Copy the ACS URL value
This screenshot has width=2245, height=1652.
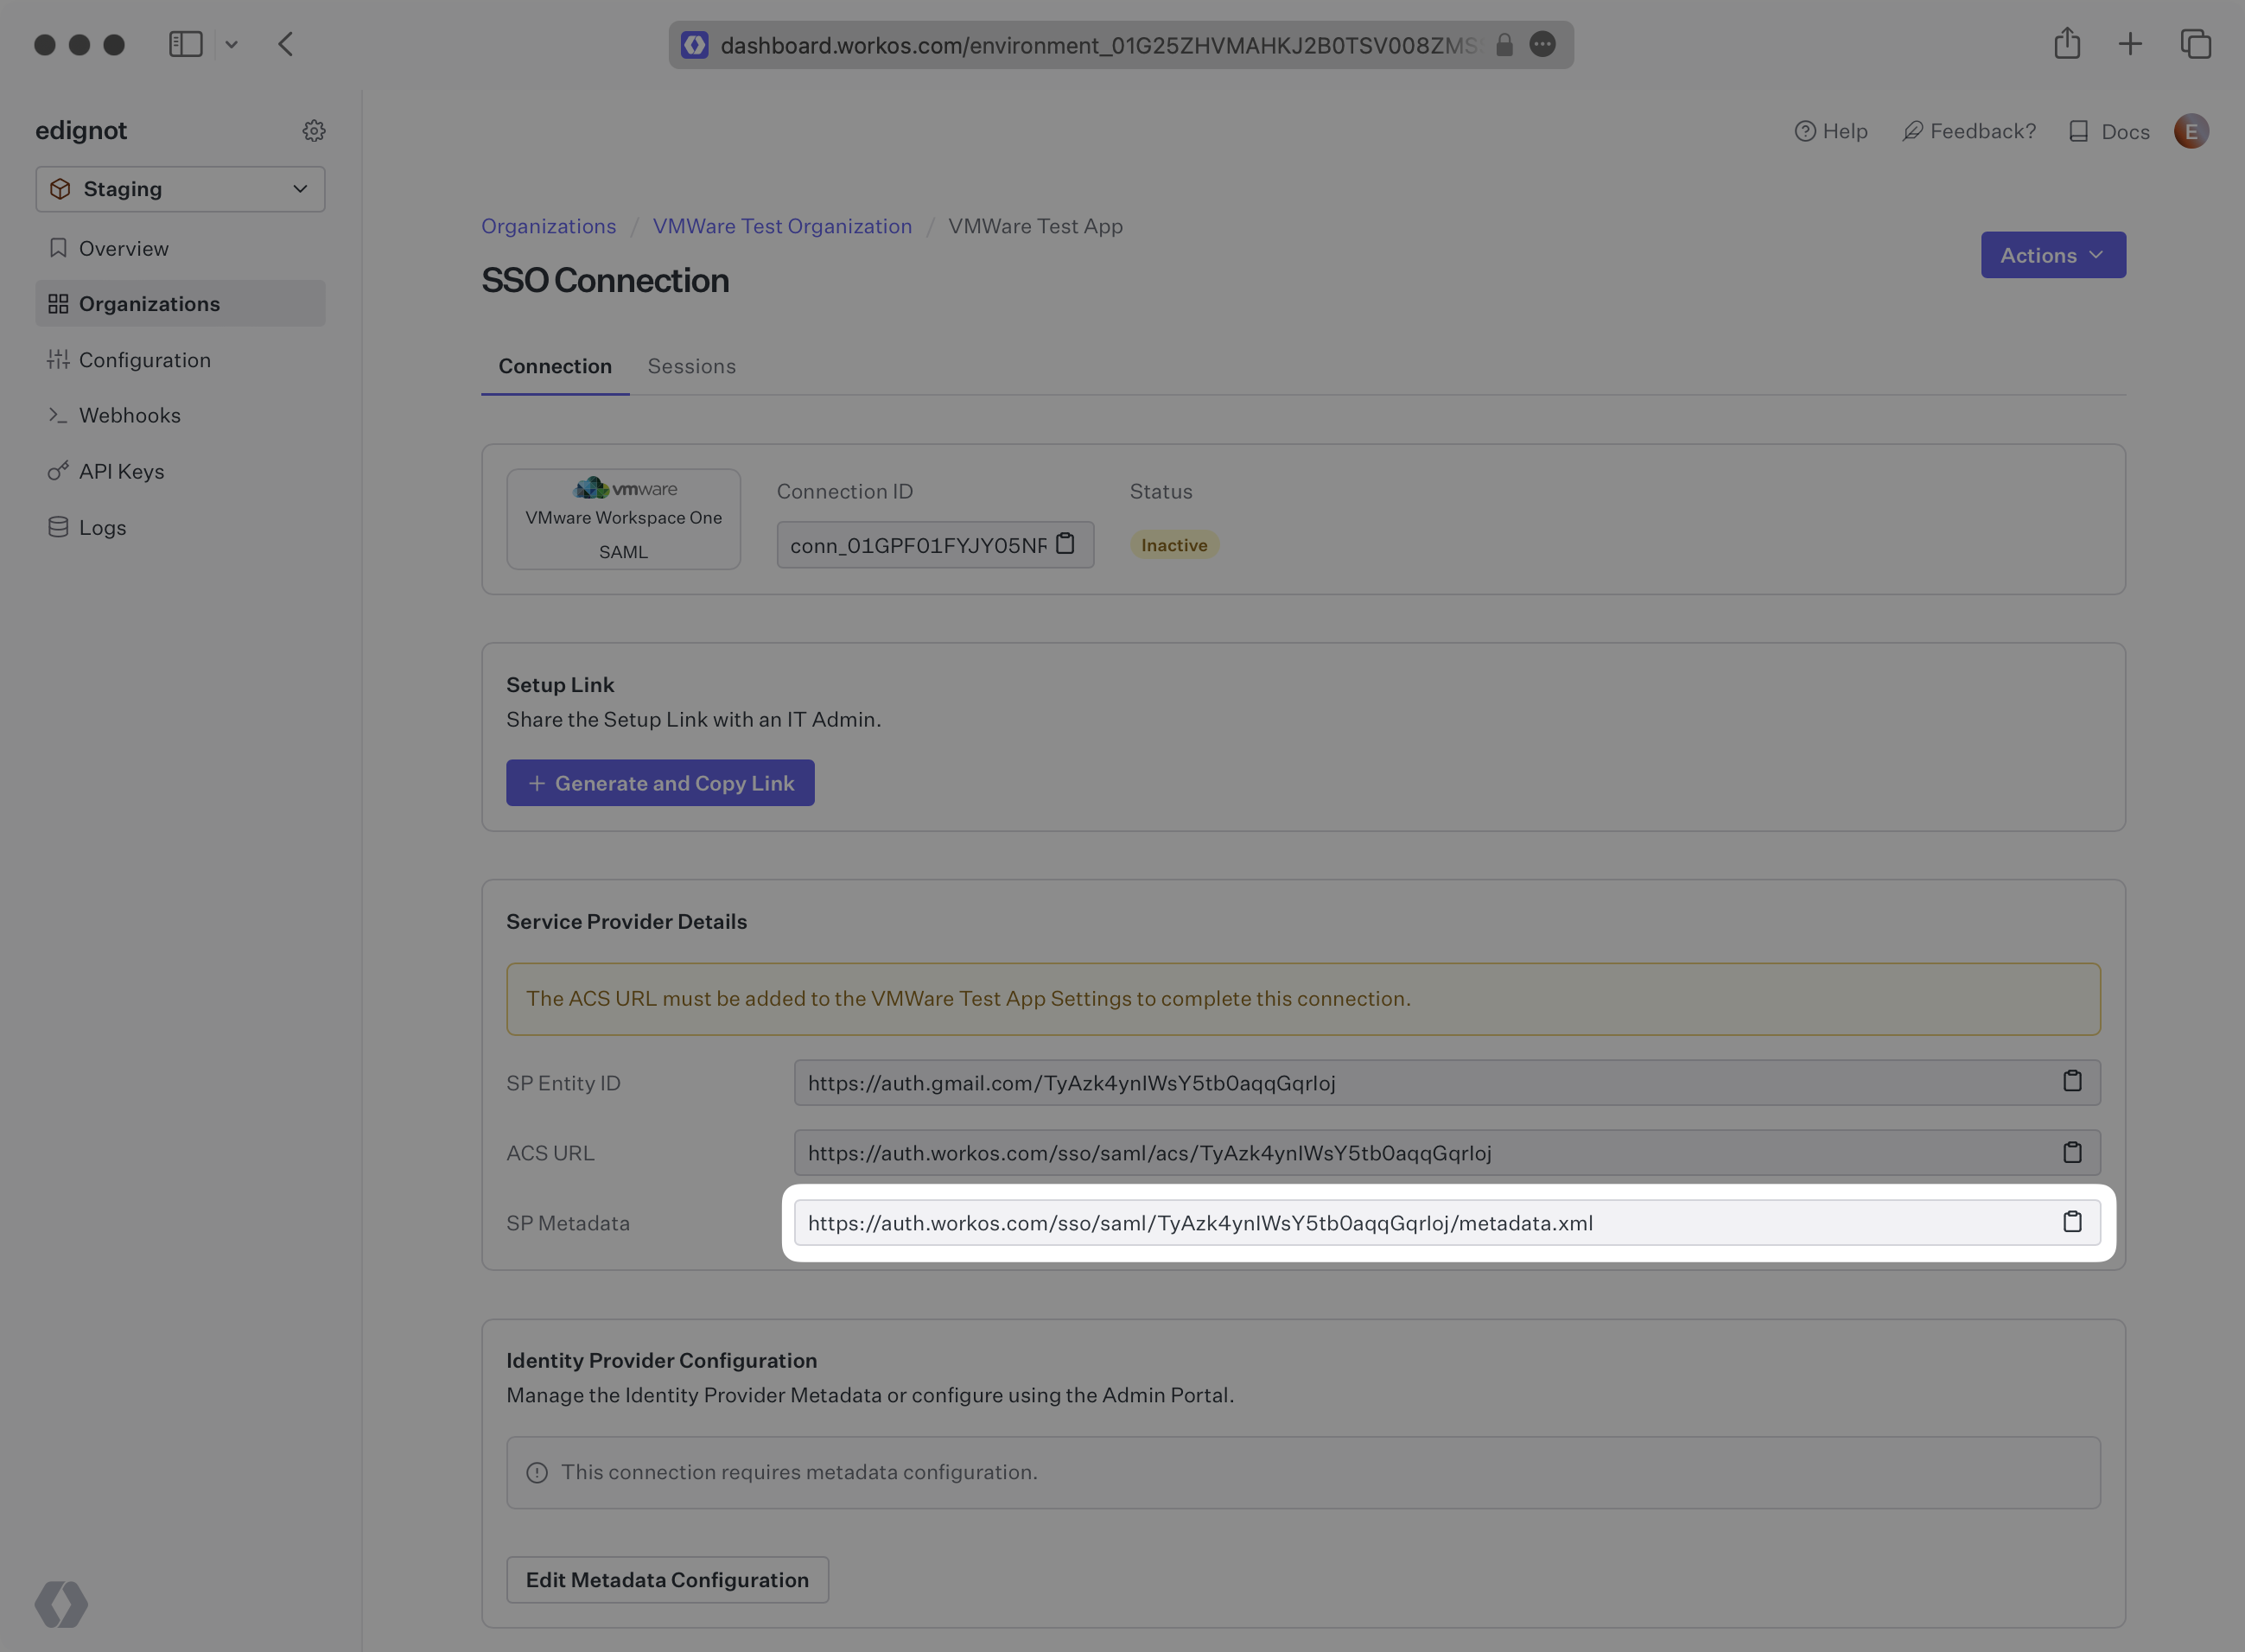pyautogui.click(x=2071, y=1152)
